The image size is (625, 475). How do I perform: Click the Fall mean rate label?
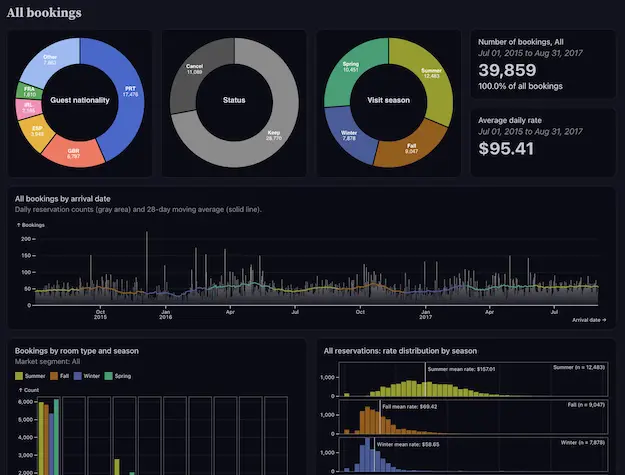tap(412, 408)
